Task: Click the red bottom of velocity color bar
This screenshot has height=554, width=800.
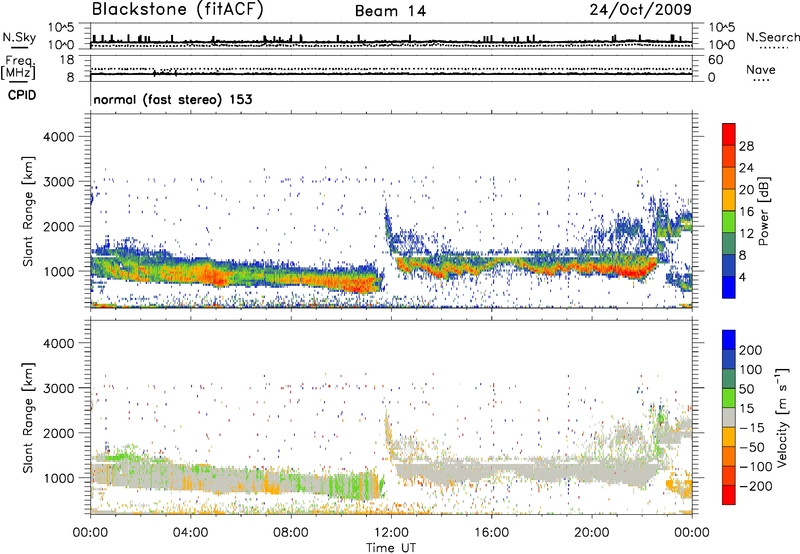Action: 729,495
